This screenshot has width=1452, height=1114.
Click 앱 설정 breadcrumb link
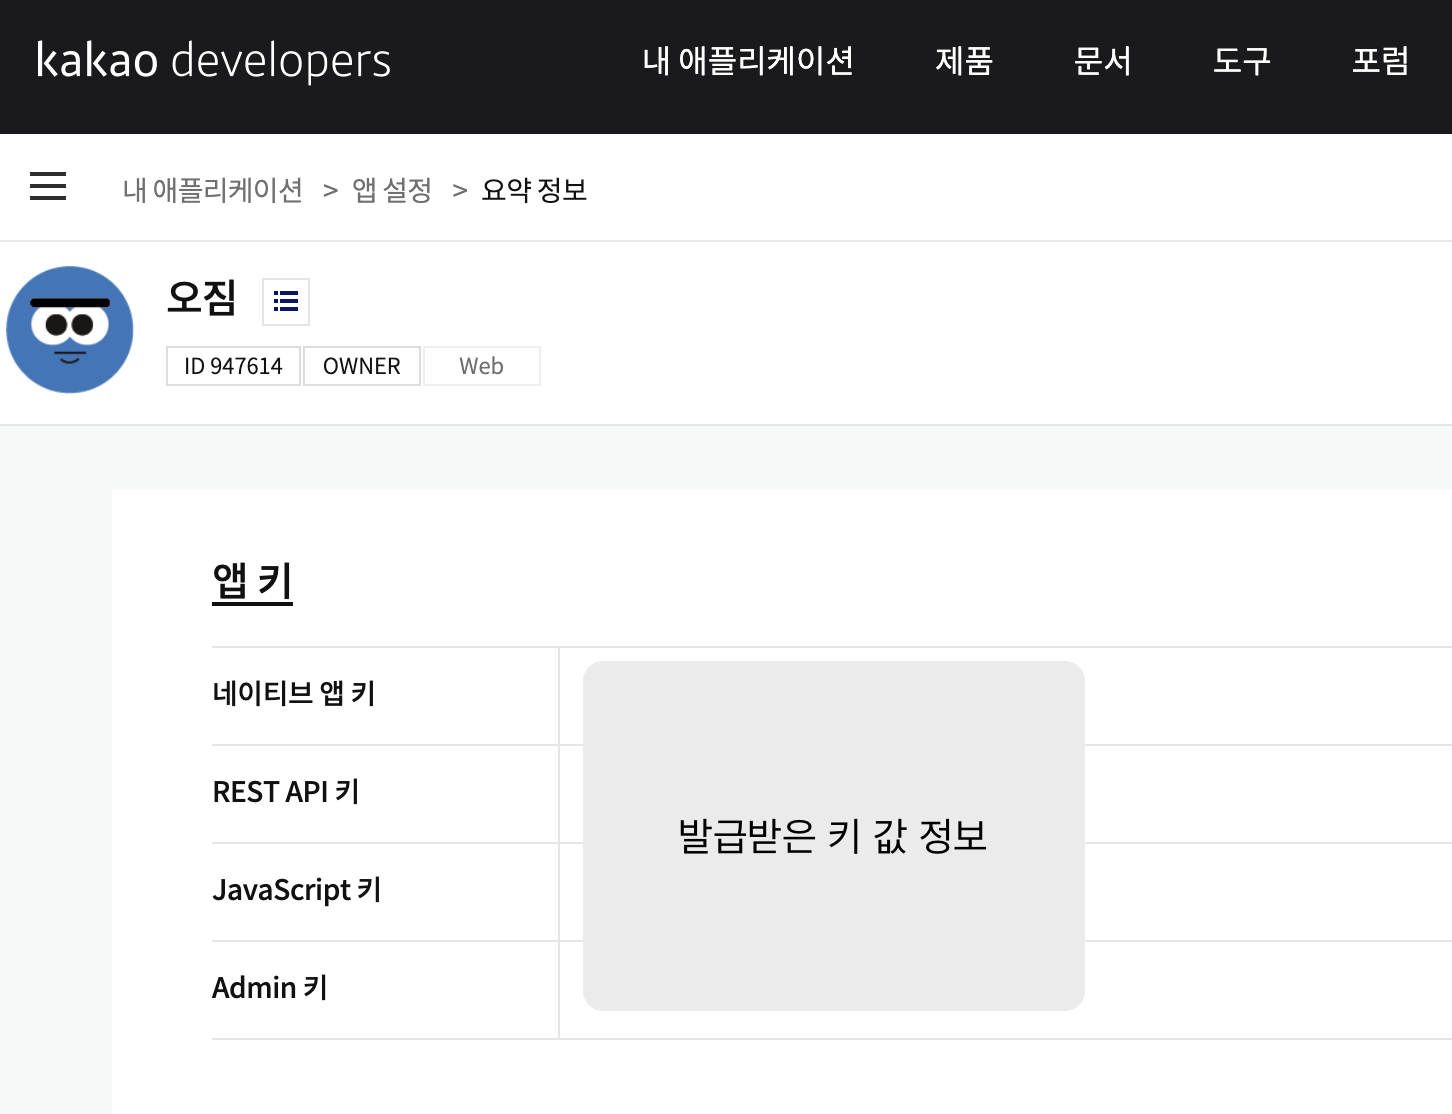[392, 189]
